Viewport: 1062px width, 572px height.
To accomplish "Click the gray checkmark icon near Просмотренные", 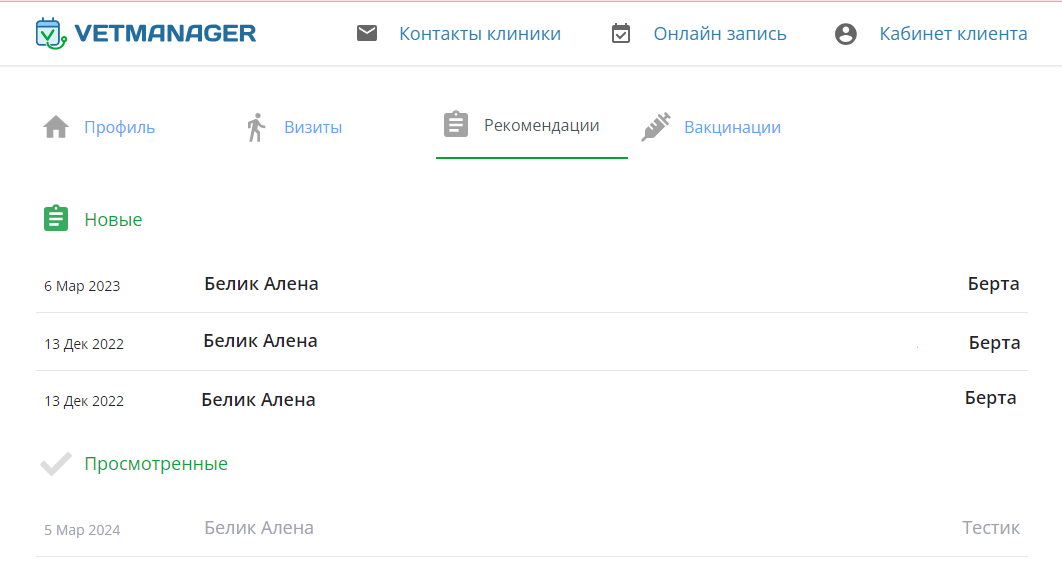I will coord(56,464).
